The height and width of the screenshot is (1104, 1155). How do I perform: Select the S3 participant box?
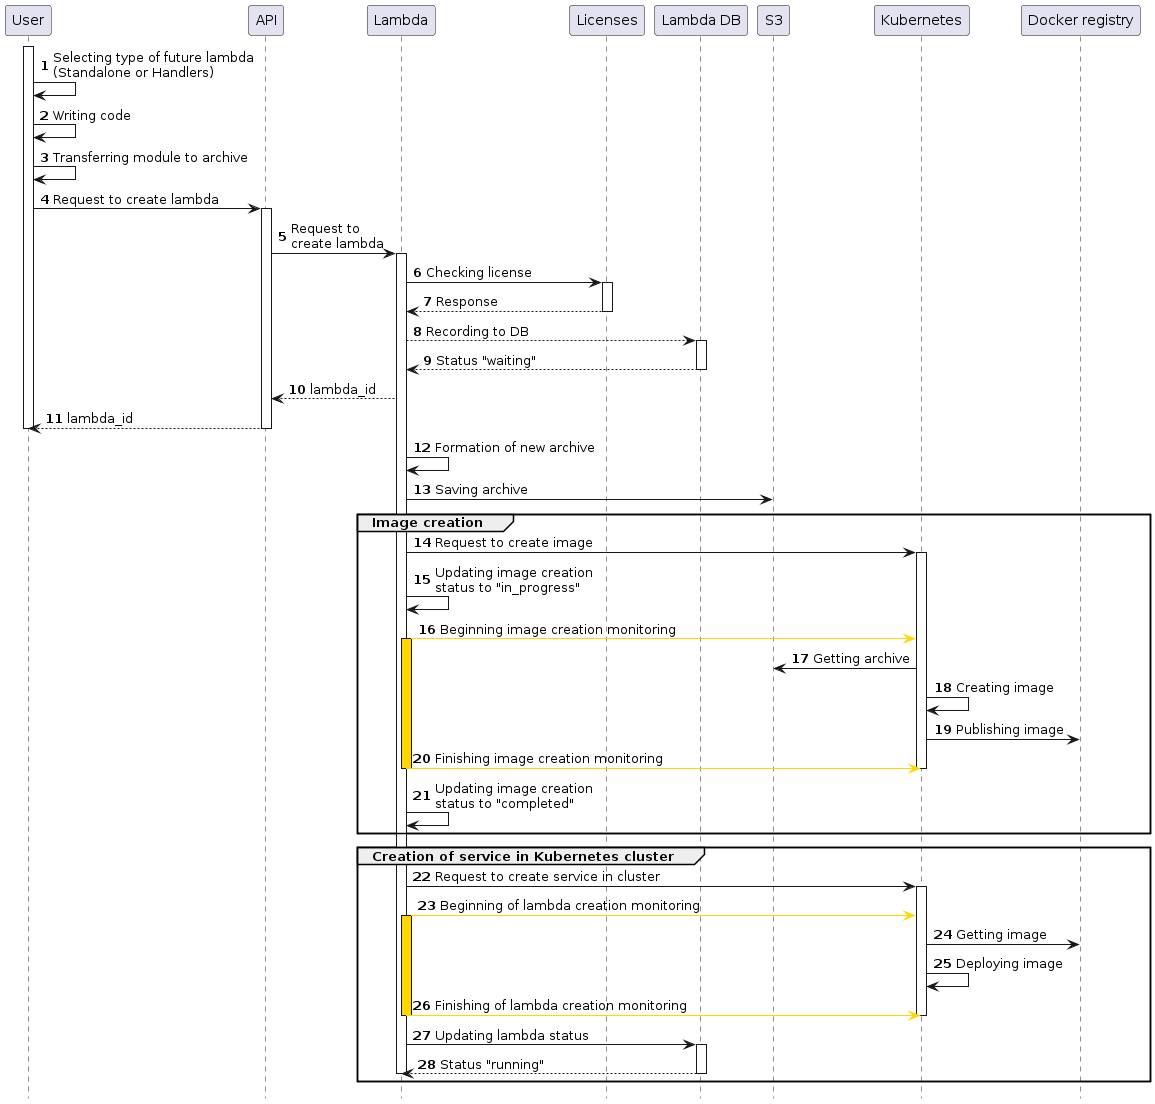click(x=773, y=20)
